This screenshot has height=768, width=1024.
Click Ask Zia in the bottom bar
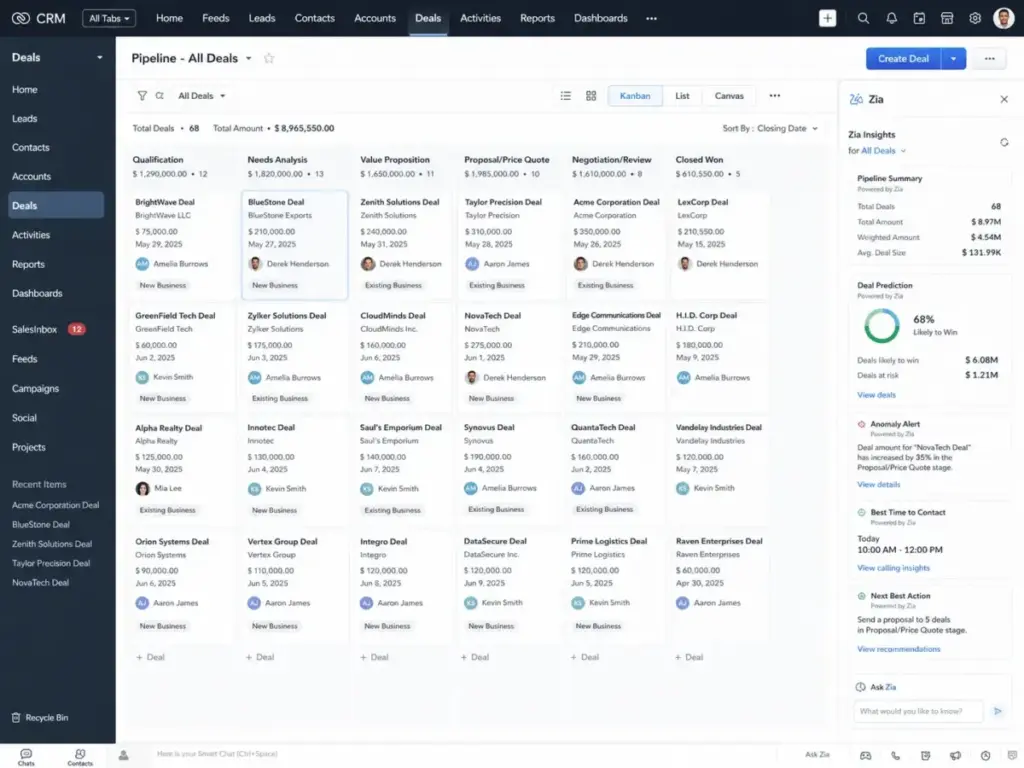(817, 755)
